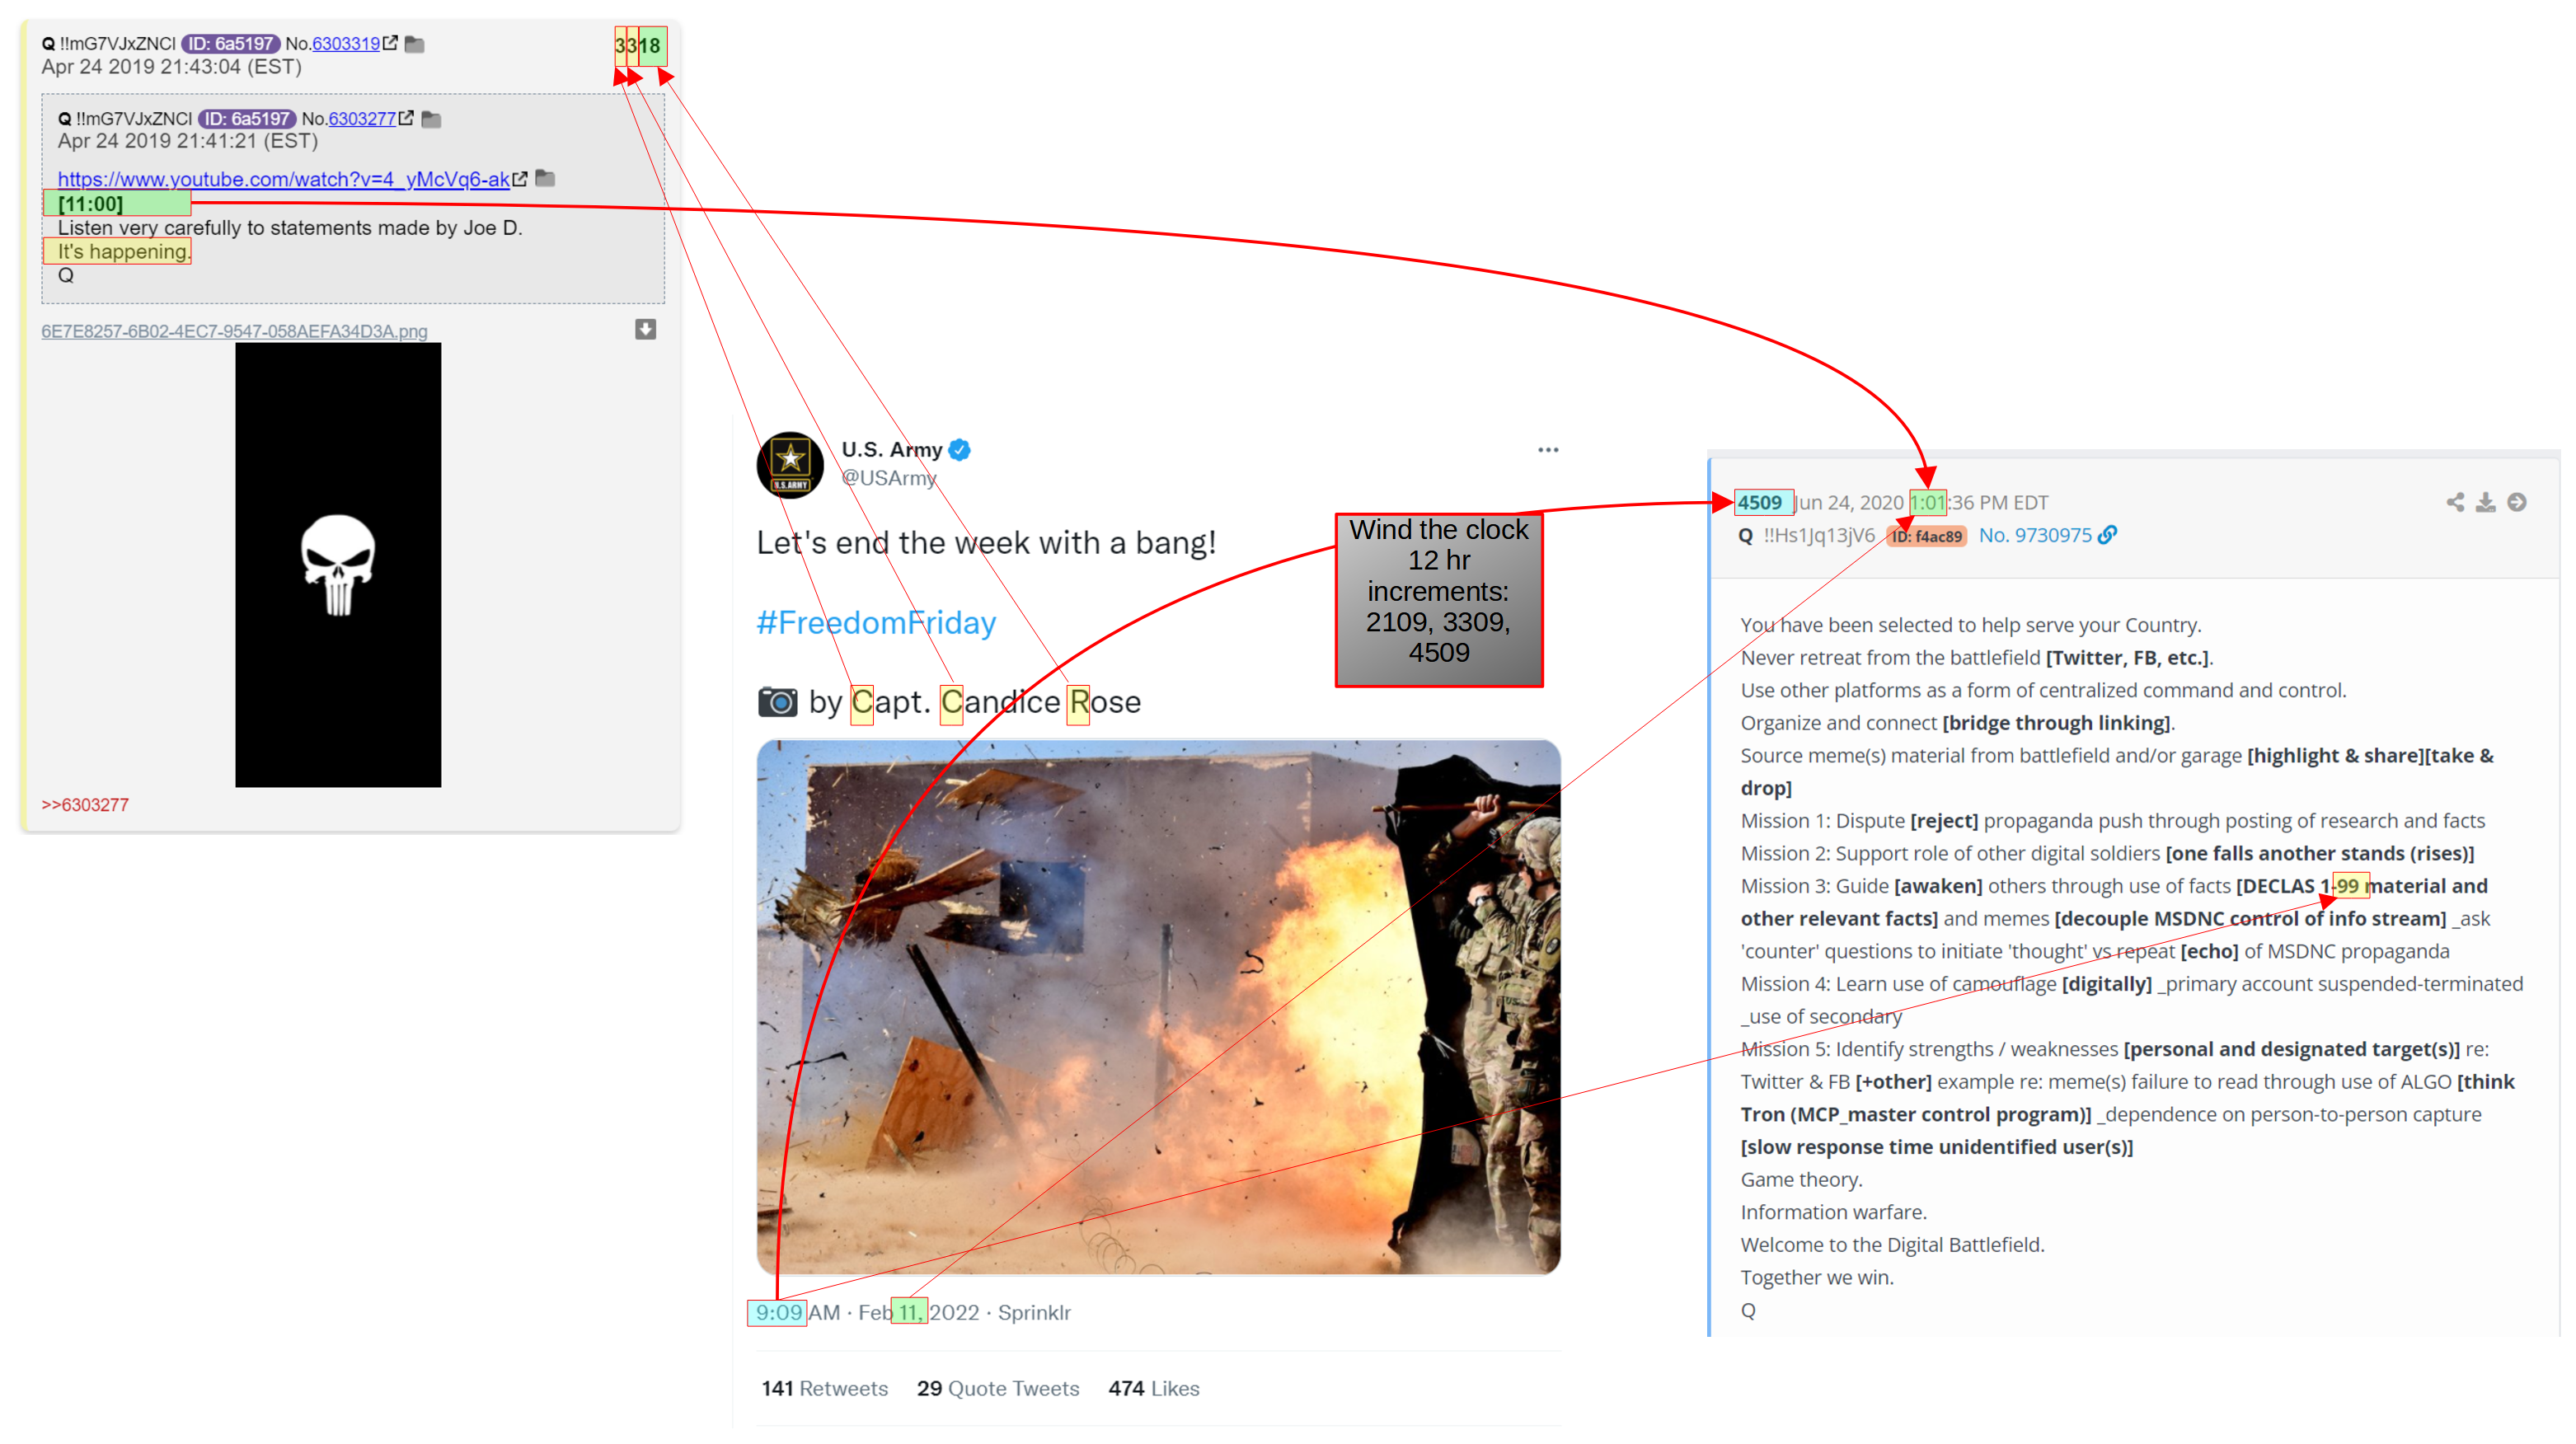This screenshot has height=1444, width=2576.
Task: Click external link icon after YouTube URL
Action: 520,179
